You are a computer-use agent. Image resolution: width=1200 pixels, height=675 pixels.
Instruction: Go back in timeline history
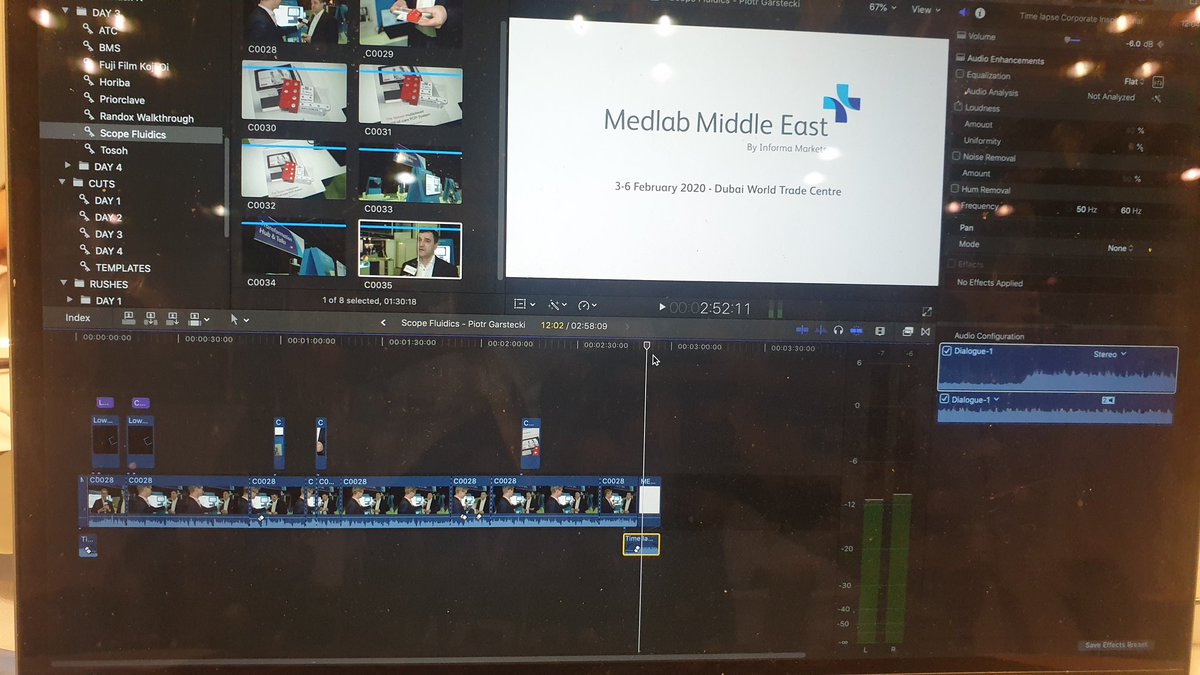[384, 323]
